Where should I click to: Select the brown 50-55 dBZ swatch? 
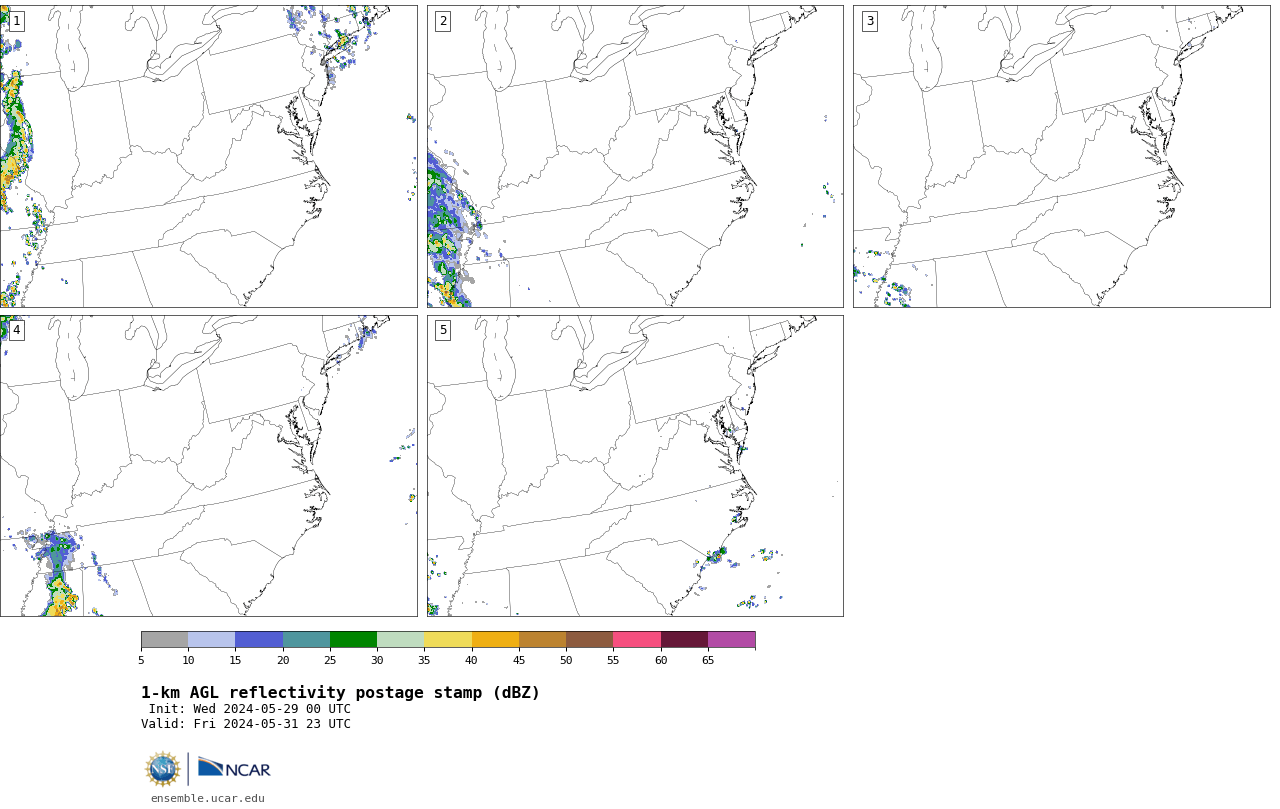(x=590, y=640)
